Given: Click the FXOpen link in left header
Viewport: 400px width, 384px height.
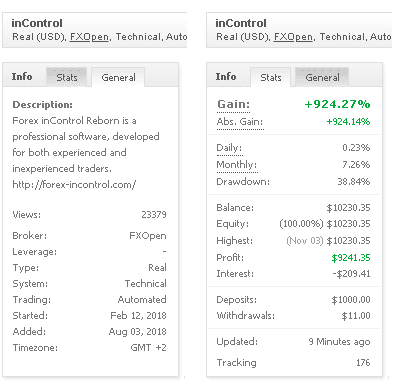Looking at the screenshot, I should (89, 37).
